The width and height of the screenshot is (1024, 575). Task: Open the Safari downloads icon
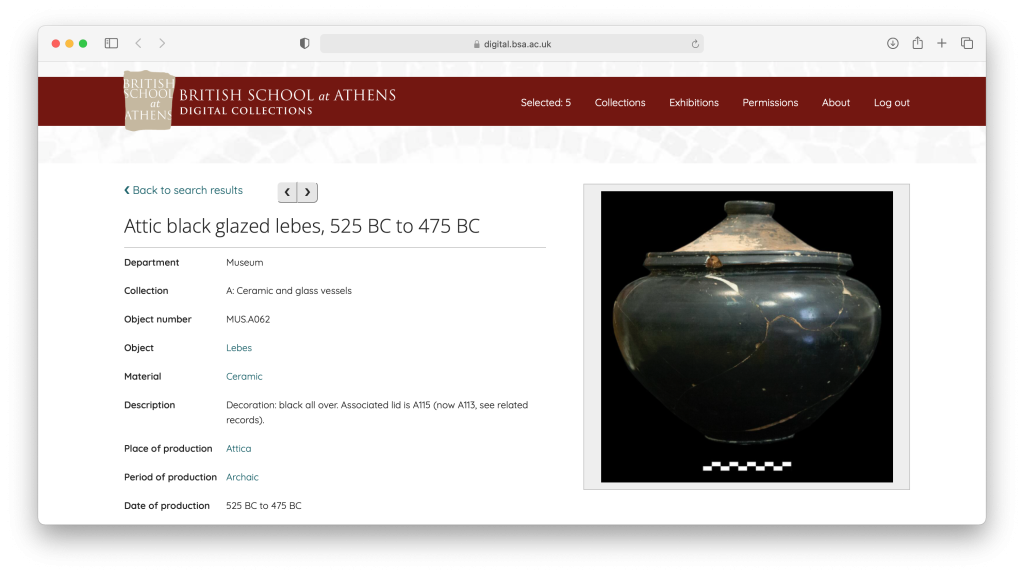point(893,43)
